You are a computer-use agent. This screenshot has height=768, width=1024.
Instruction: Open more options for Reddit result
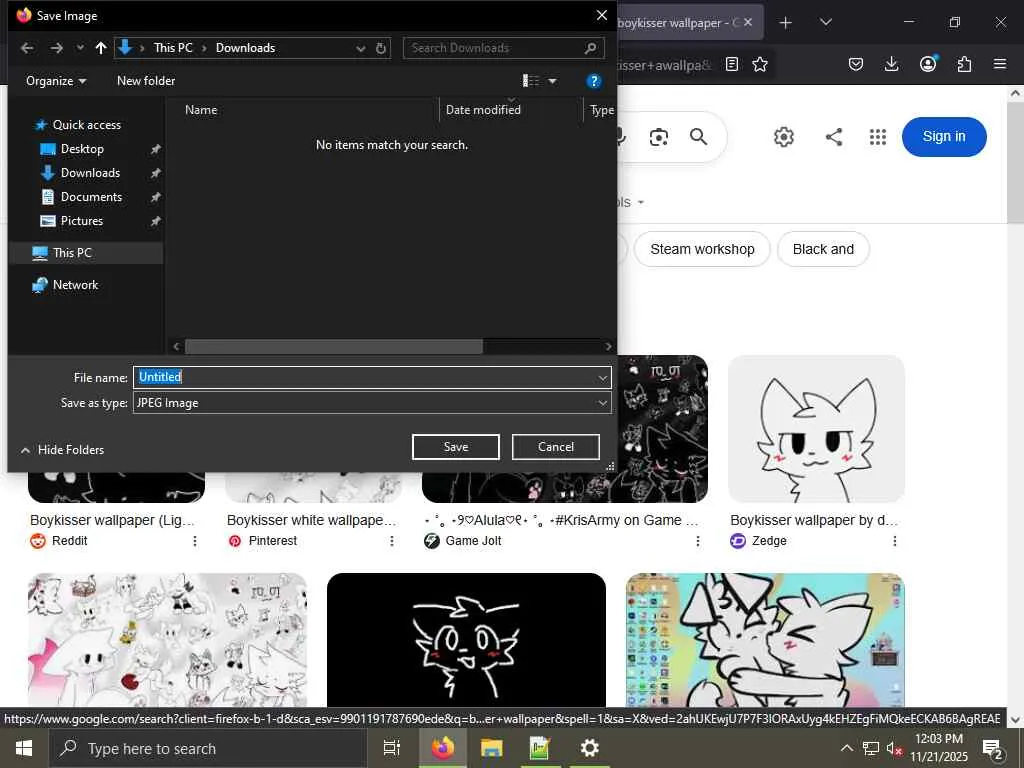195,541
